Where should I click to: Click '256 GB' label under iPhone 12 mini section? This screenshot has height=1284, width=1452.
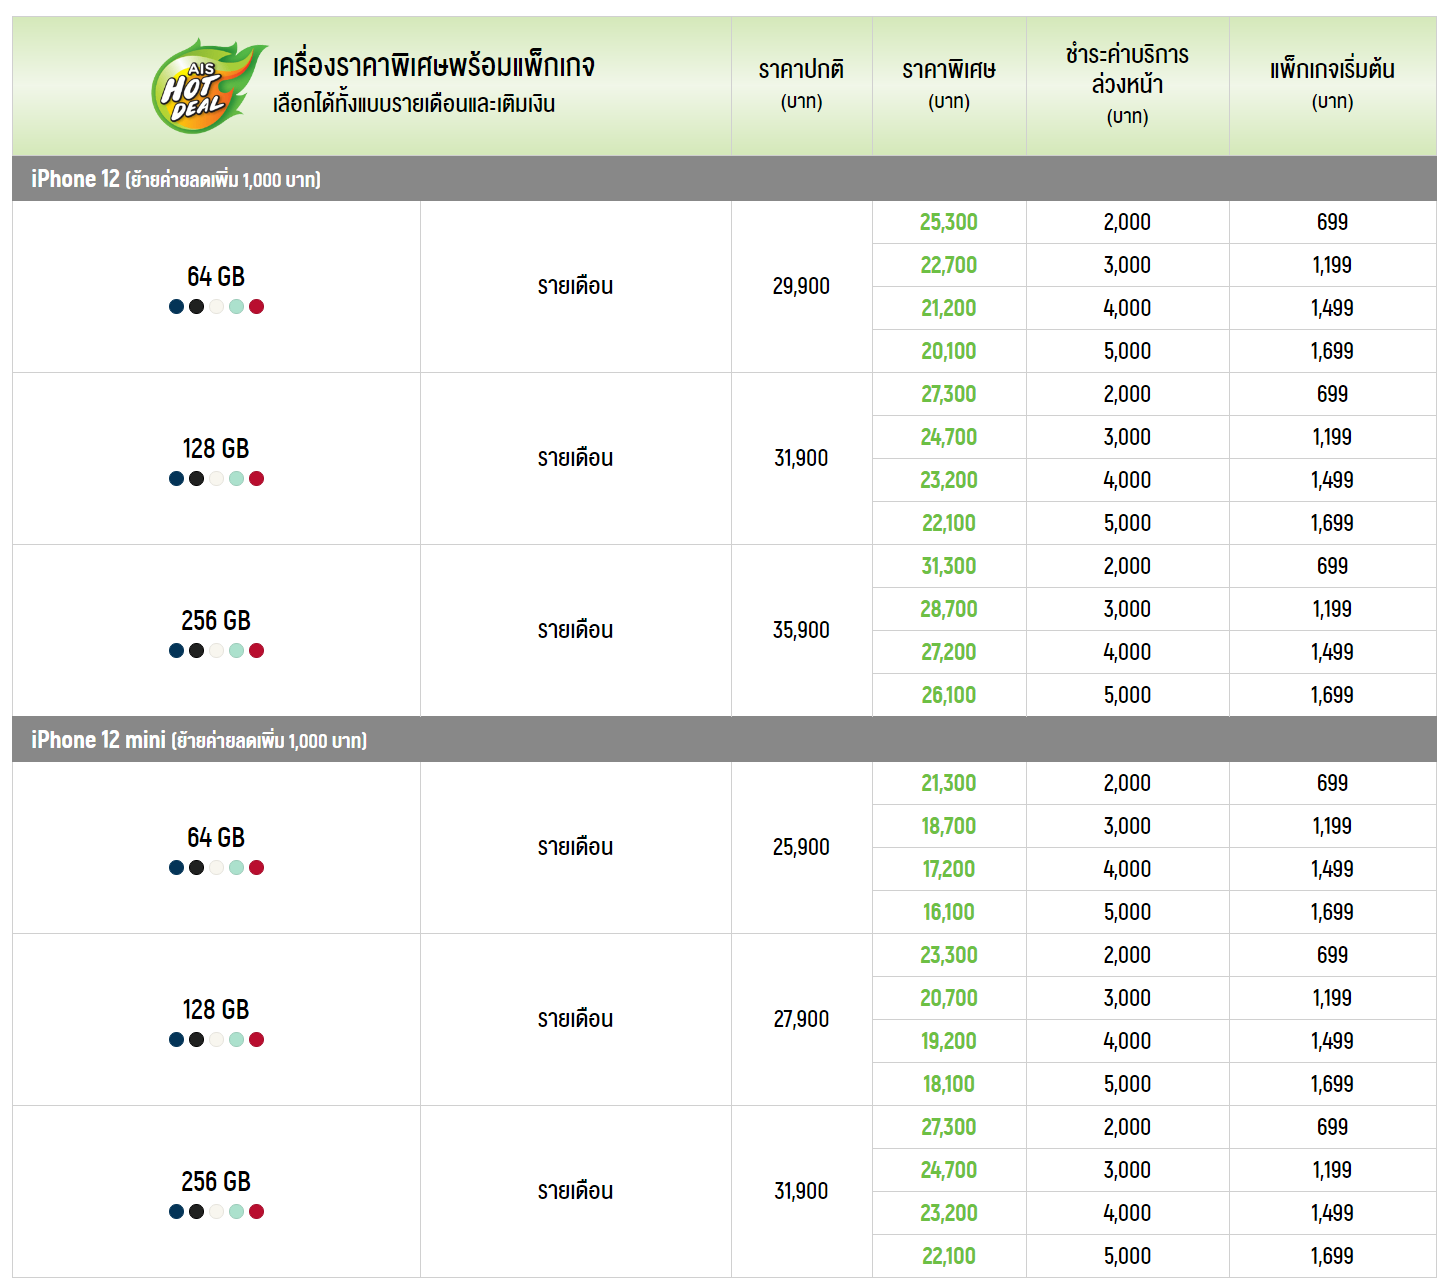[216, 1182]
